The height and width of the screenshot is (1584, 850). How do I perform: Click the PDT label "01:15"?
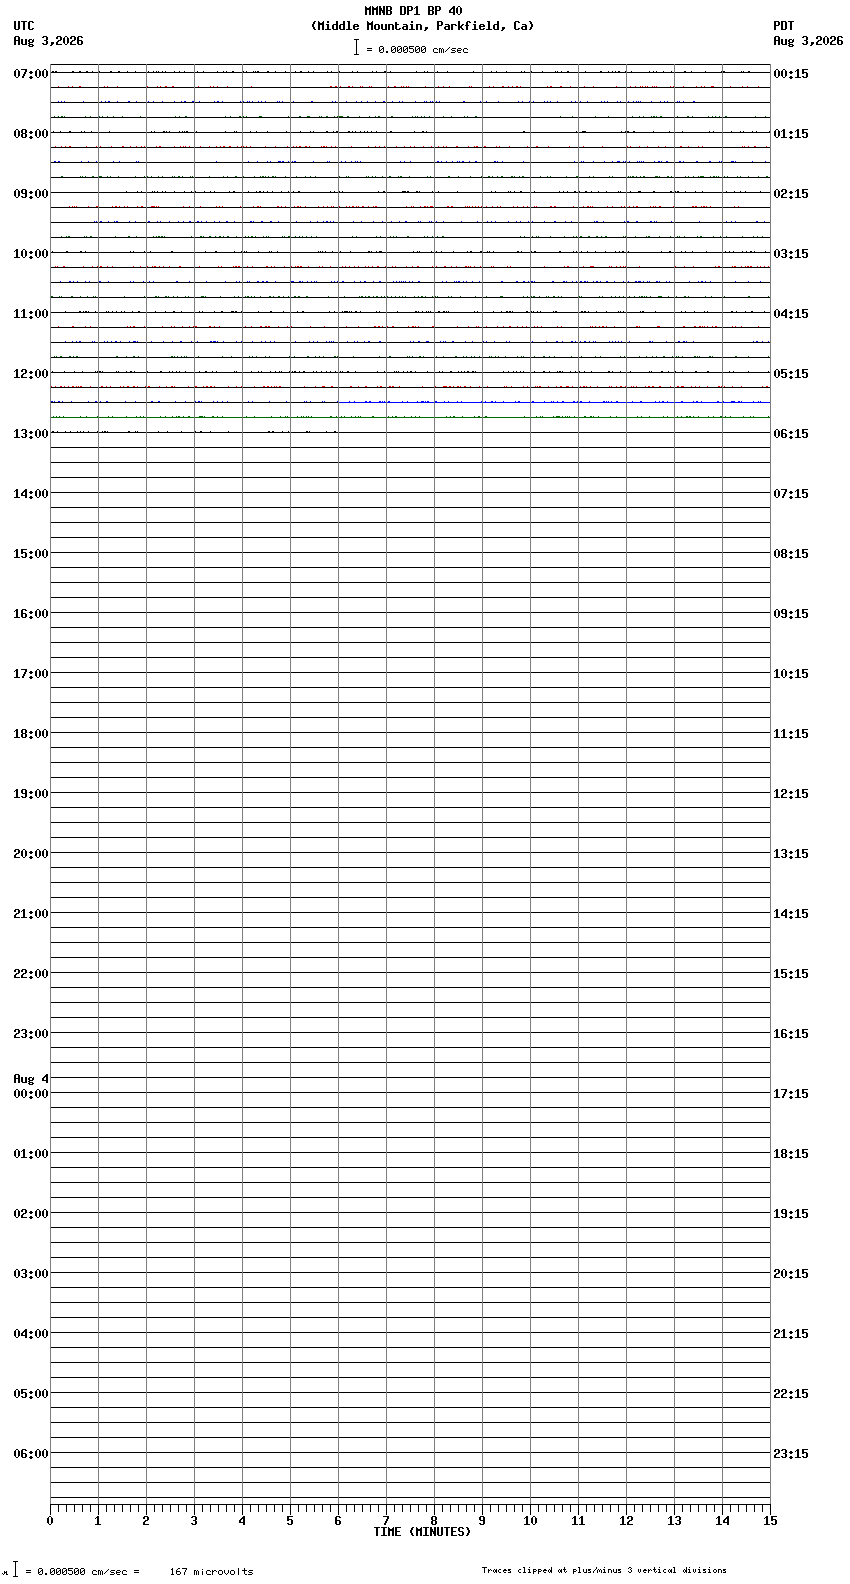791,134
